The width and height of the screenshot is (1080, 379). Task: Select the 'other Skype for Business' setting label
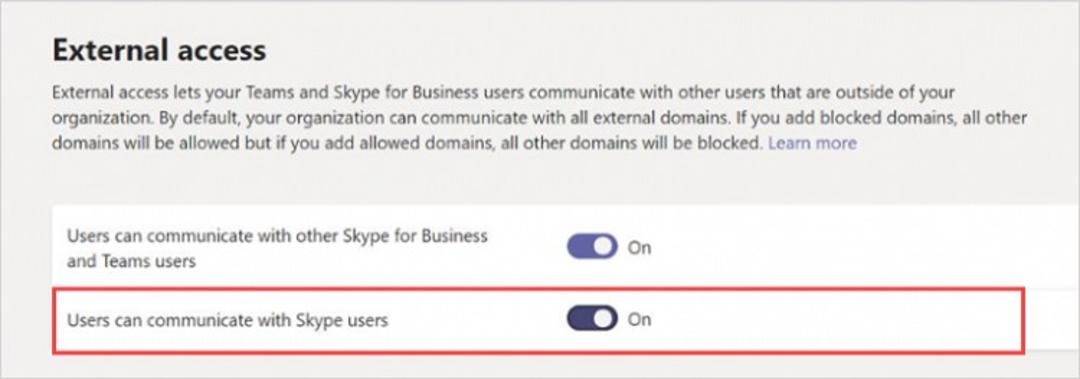(x=277, y=248)
